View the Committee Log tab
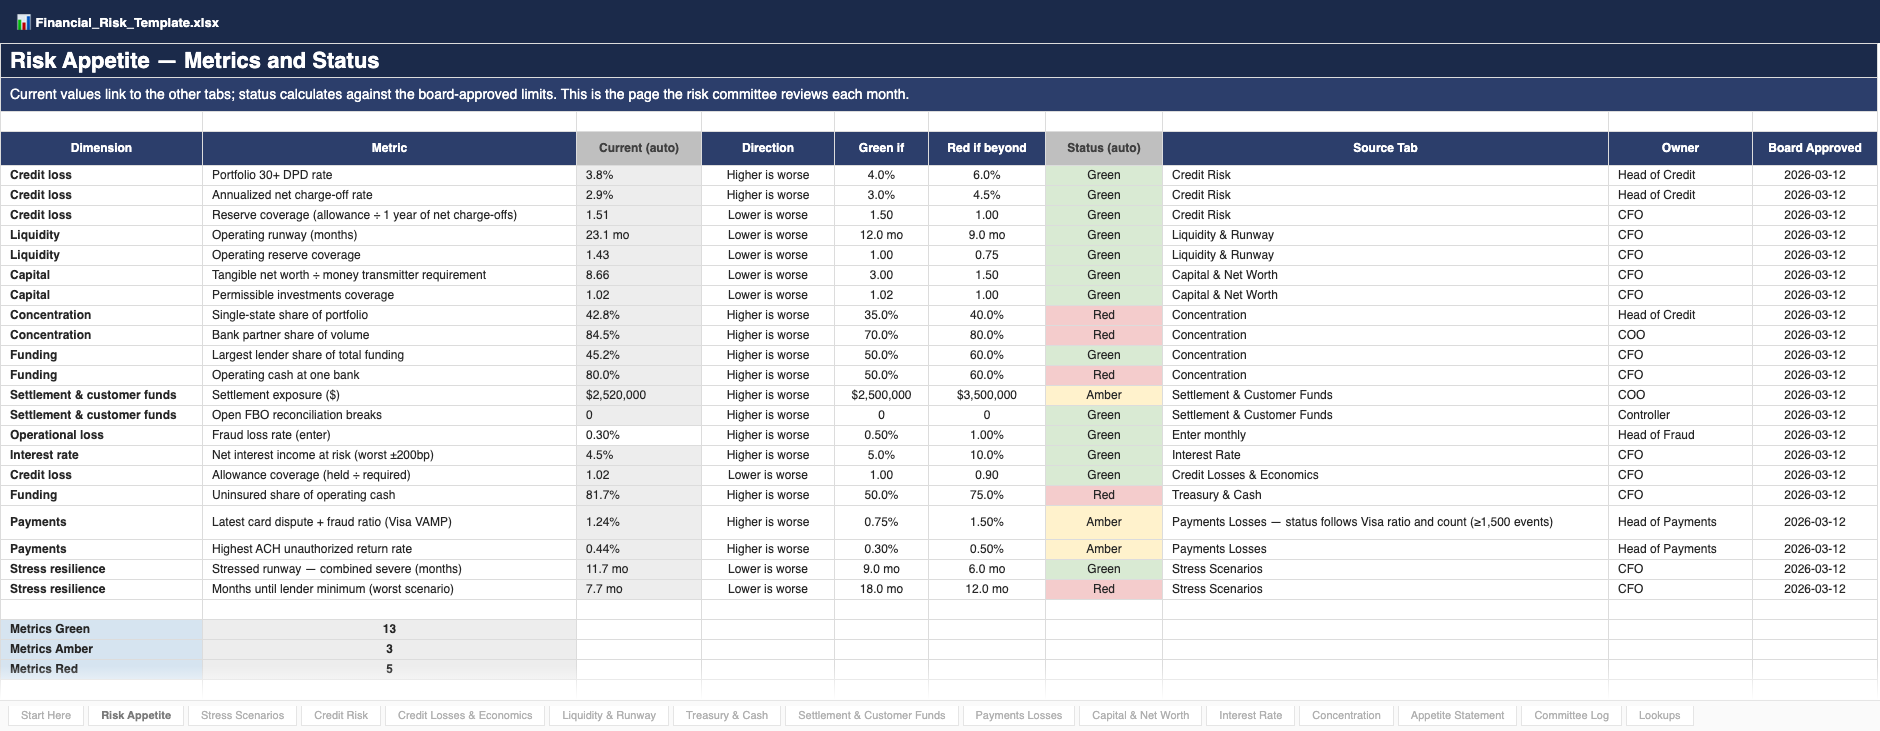The image size is (1880, 731). (1572, 715)
